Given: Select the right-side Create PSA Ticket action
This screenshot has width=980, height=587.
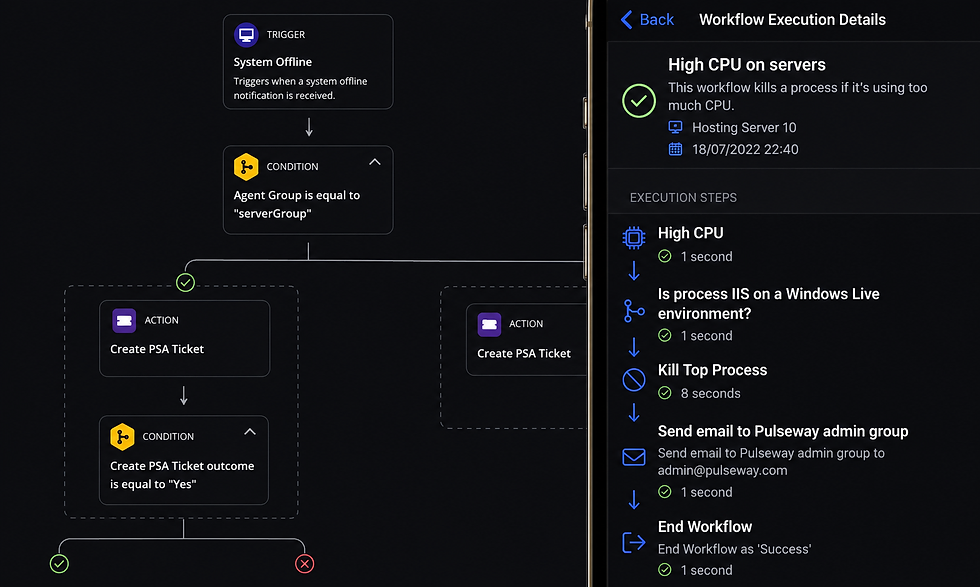Looking at the screenshot, I should click(x=527, y=339).
